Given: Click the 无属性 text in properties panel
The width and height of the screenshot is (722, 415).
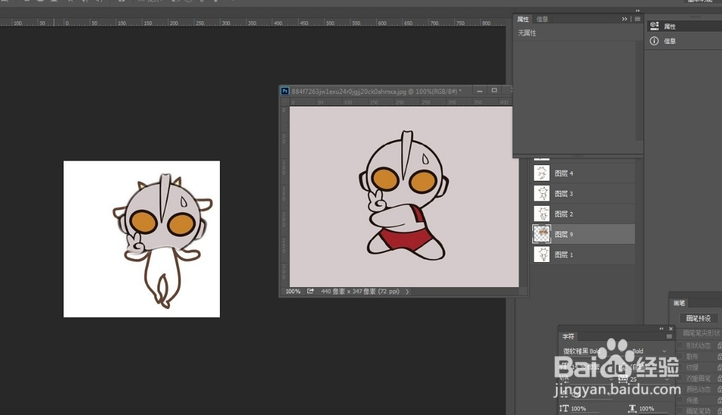Looking at the screenshot, I should coord(527,33).
